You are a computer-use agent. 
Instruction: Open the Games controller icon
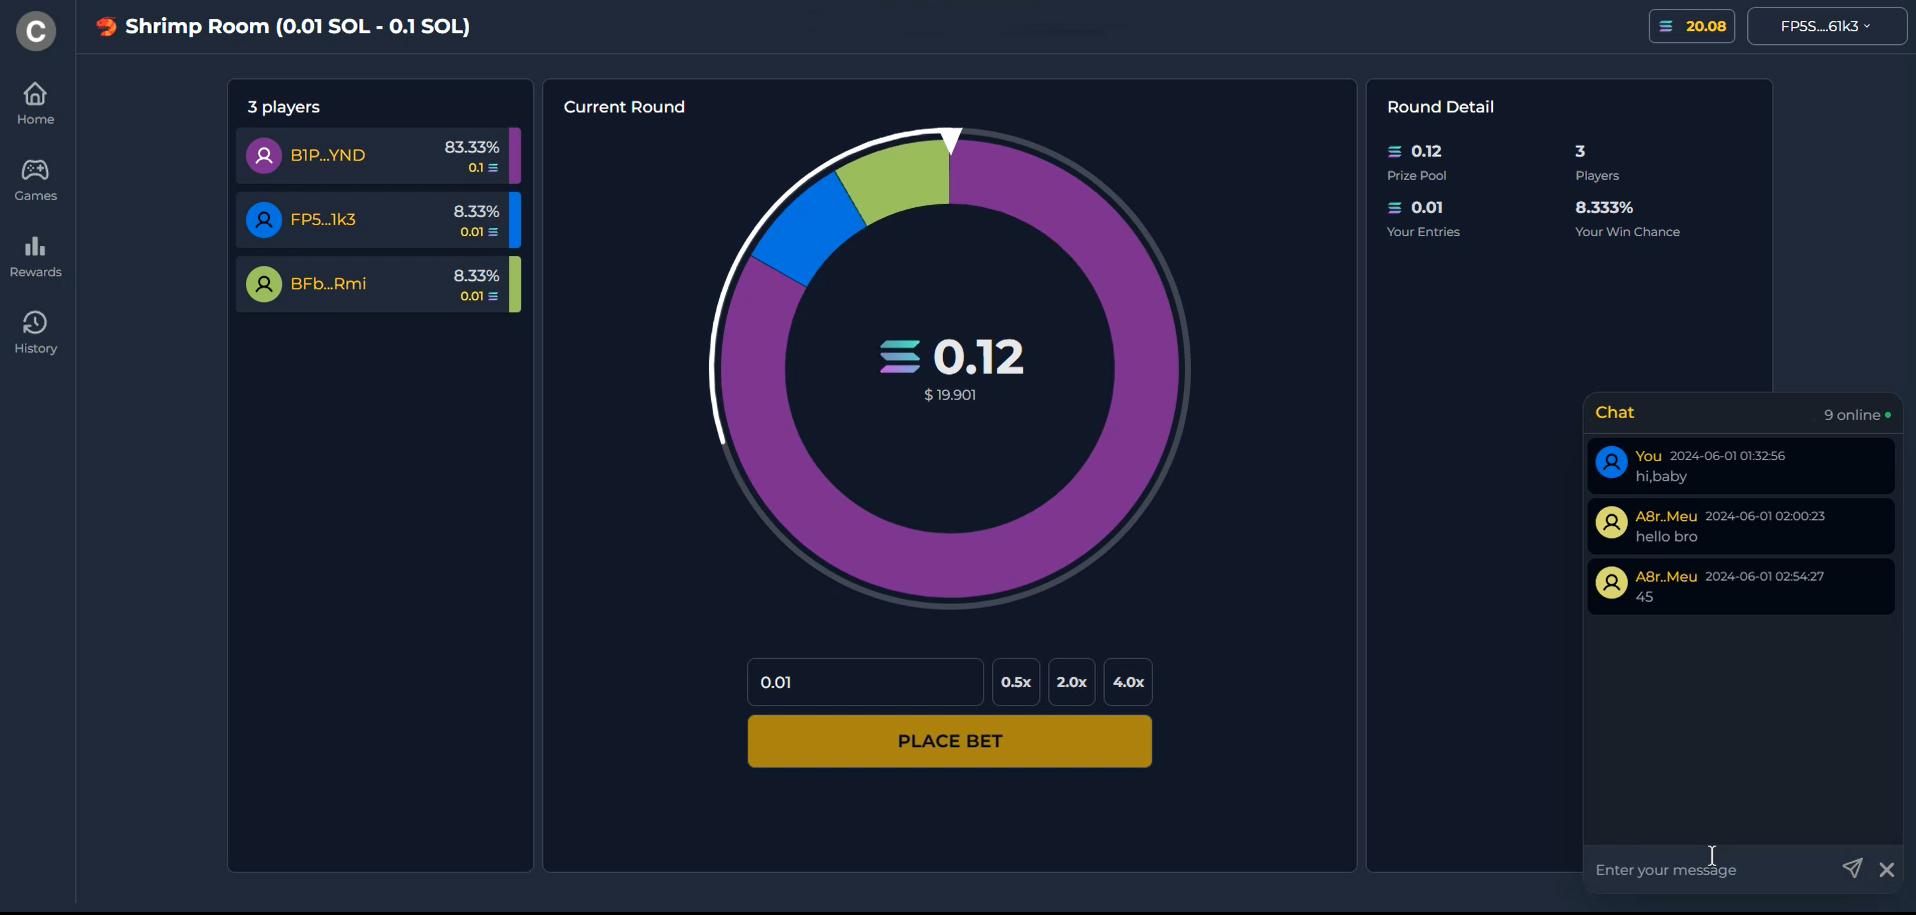[x=35, y=170]
